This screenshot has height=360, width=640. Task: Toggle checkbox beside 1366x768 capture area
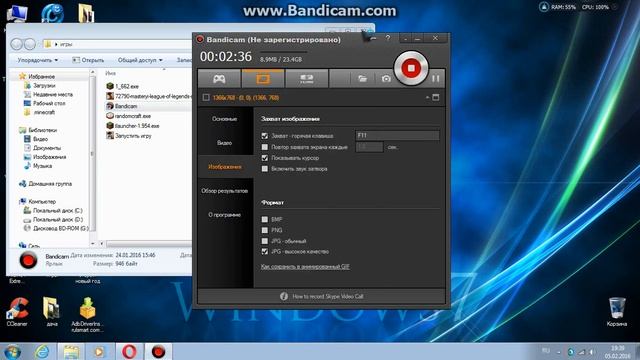(206, 98)
